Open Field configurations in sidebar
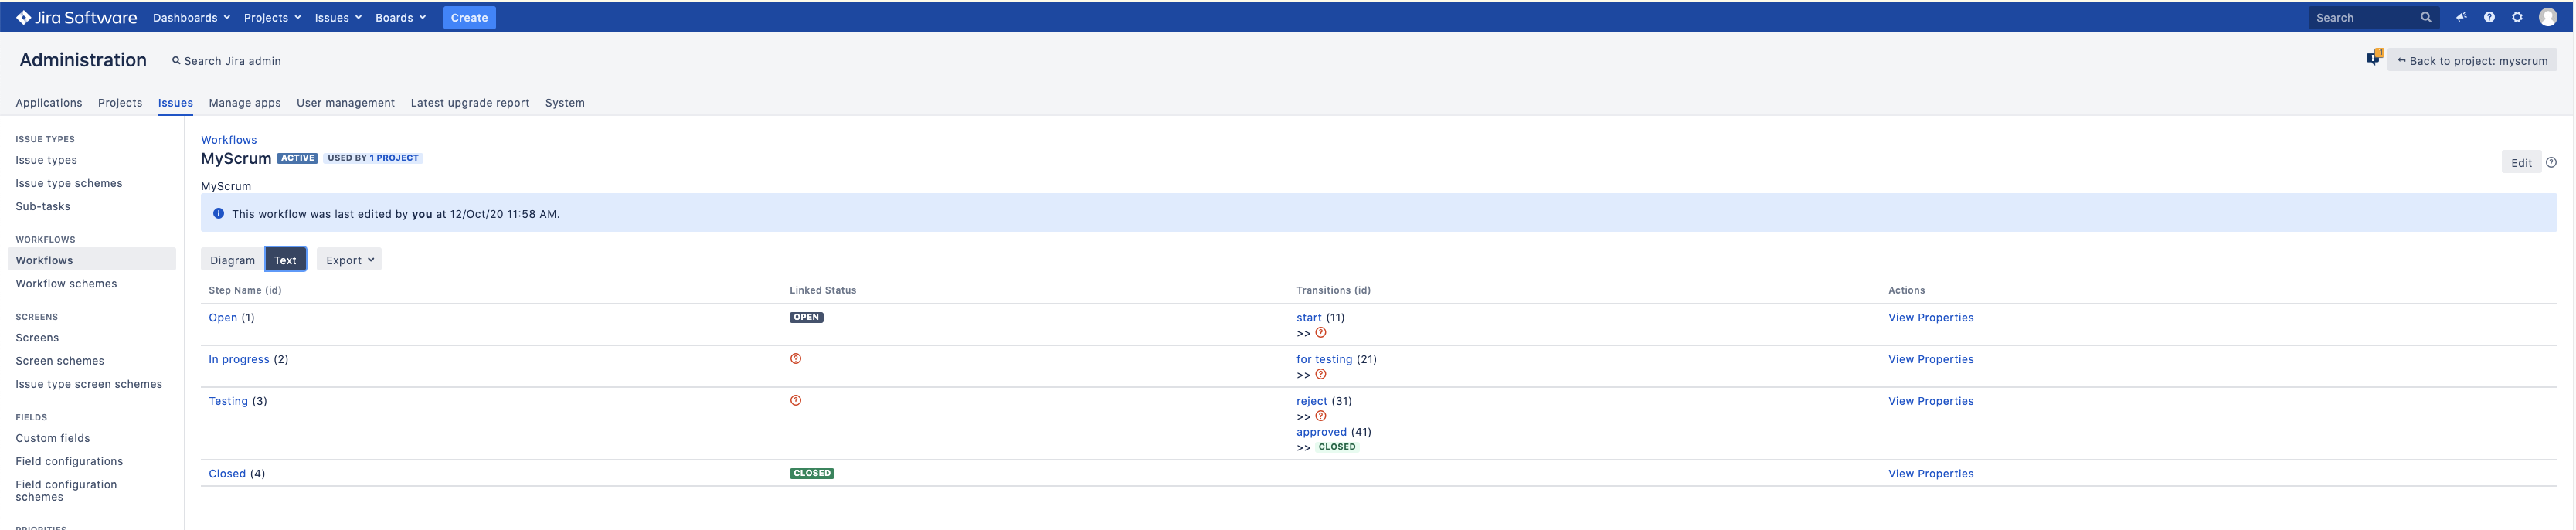This screenshot has height=530, width=2576. (69, 460)
